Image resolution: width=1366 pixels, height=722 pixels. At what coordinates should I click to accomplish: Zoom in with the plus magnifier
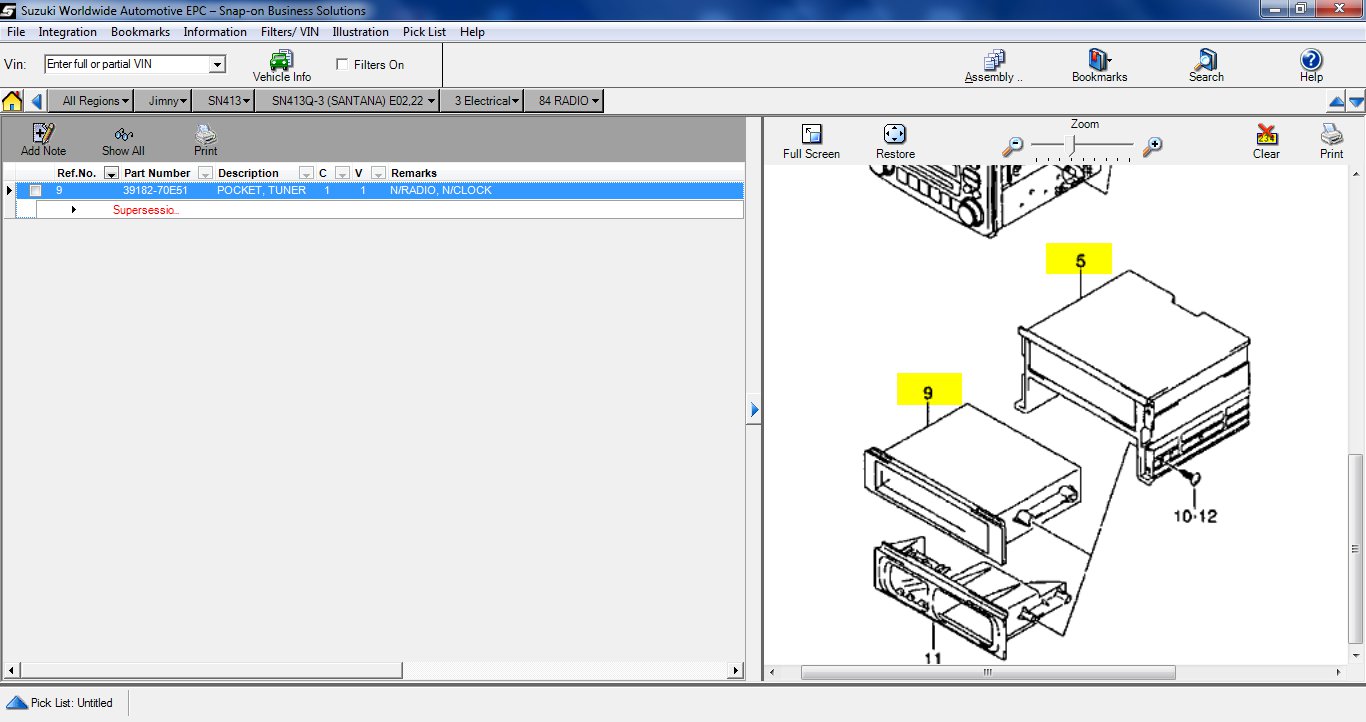[1152, 146]
